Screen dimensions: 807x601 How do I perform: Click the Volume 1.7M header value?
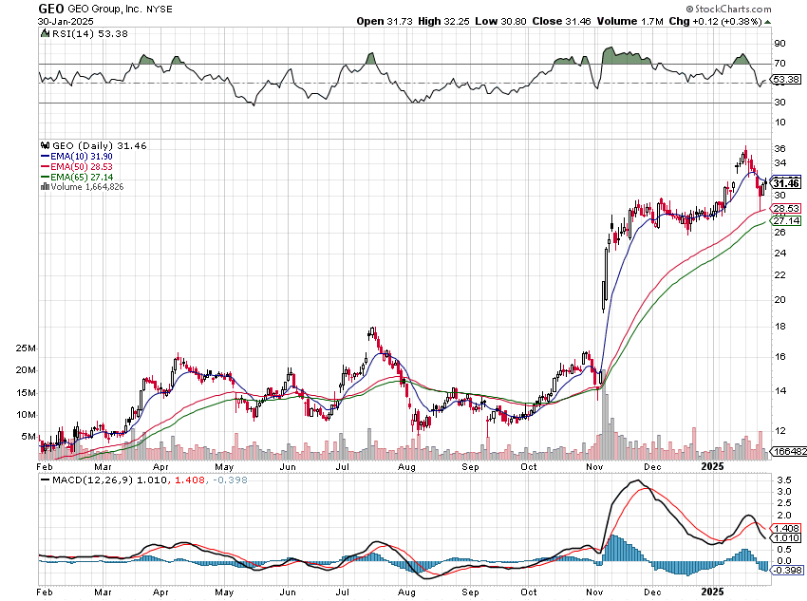630,22
